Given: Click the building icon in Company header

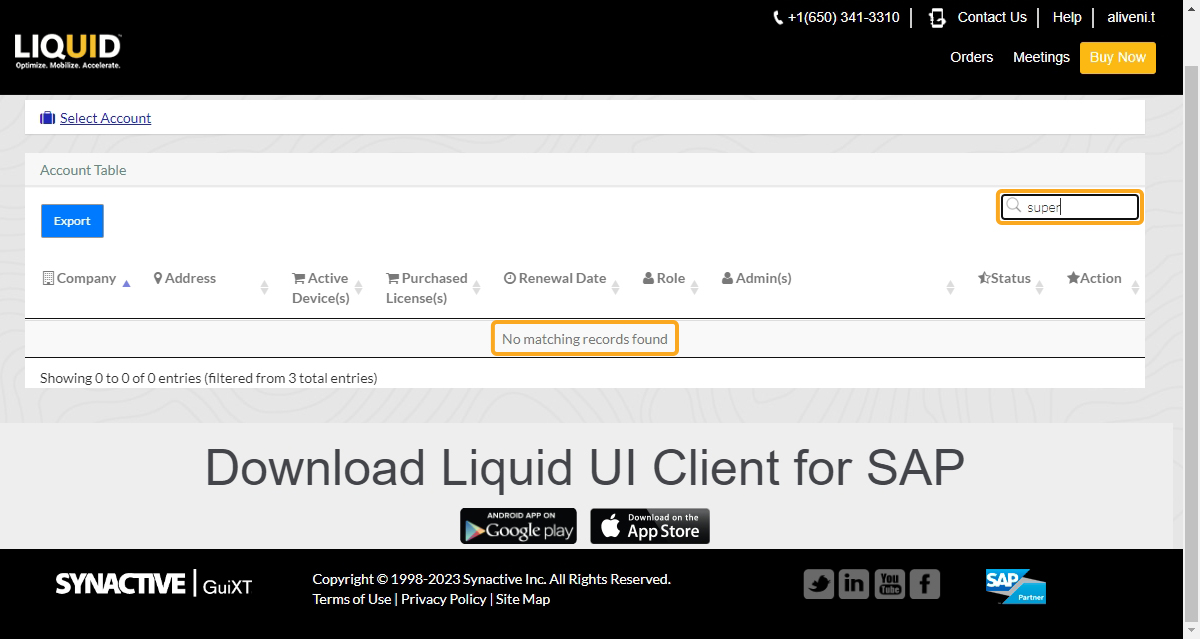Looking at the screenshot, I should [x=48, y=278].
